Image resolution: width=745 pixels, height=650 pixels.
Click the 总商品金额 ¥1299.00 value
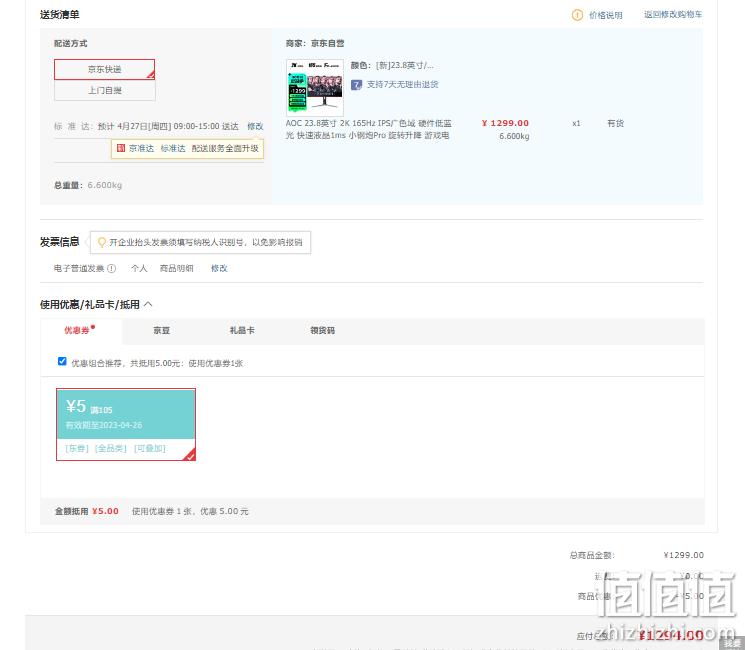click(x=684, y=555)
